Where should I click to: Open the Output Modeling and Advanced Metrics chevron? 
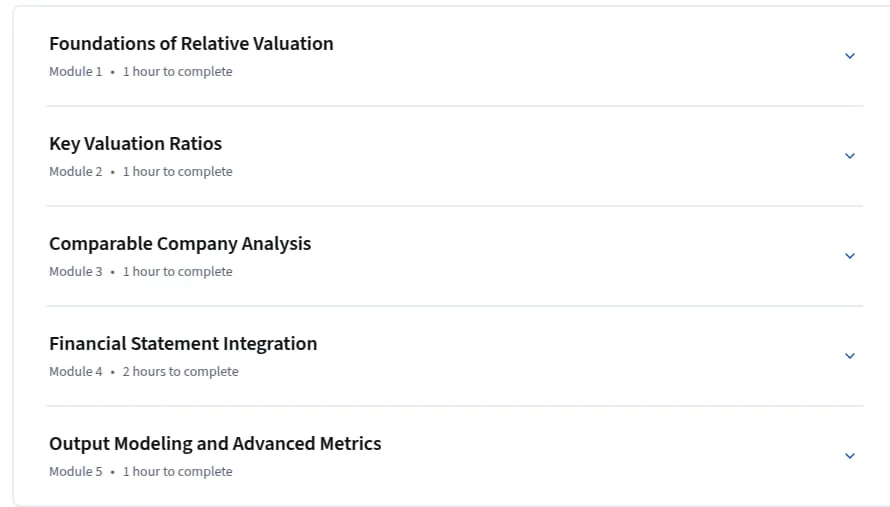[850, 455]
